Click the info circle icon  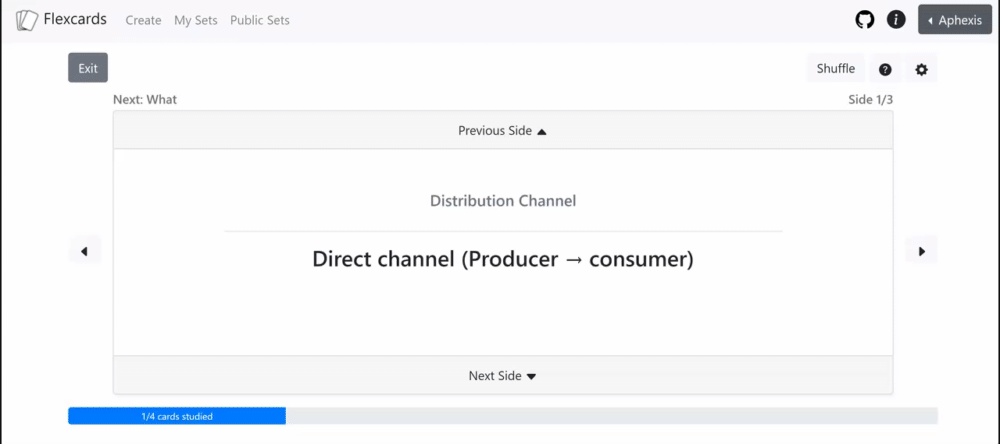click(x=897, y=20)
